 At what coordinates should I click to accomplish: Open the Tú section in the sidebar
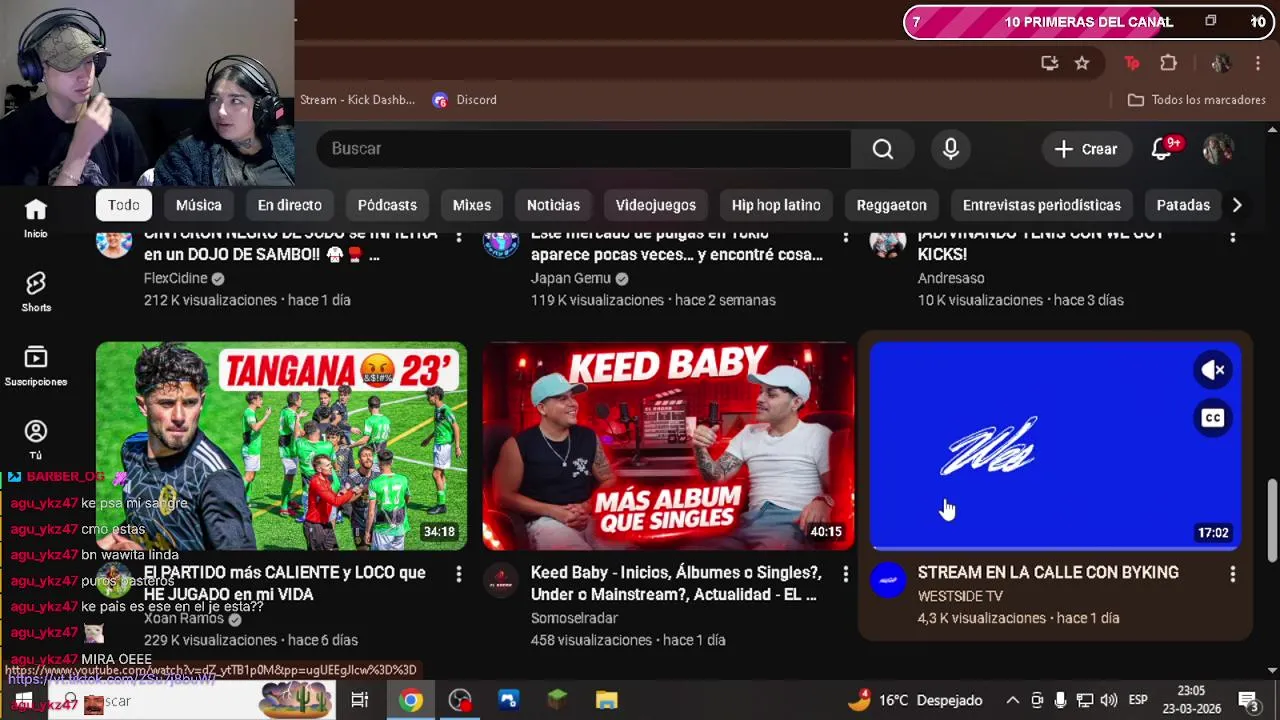coord(36,439)
